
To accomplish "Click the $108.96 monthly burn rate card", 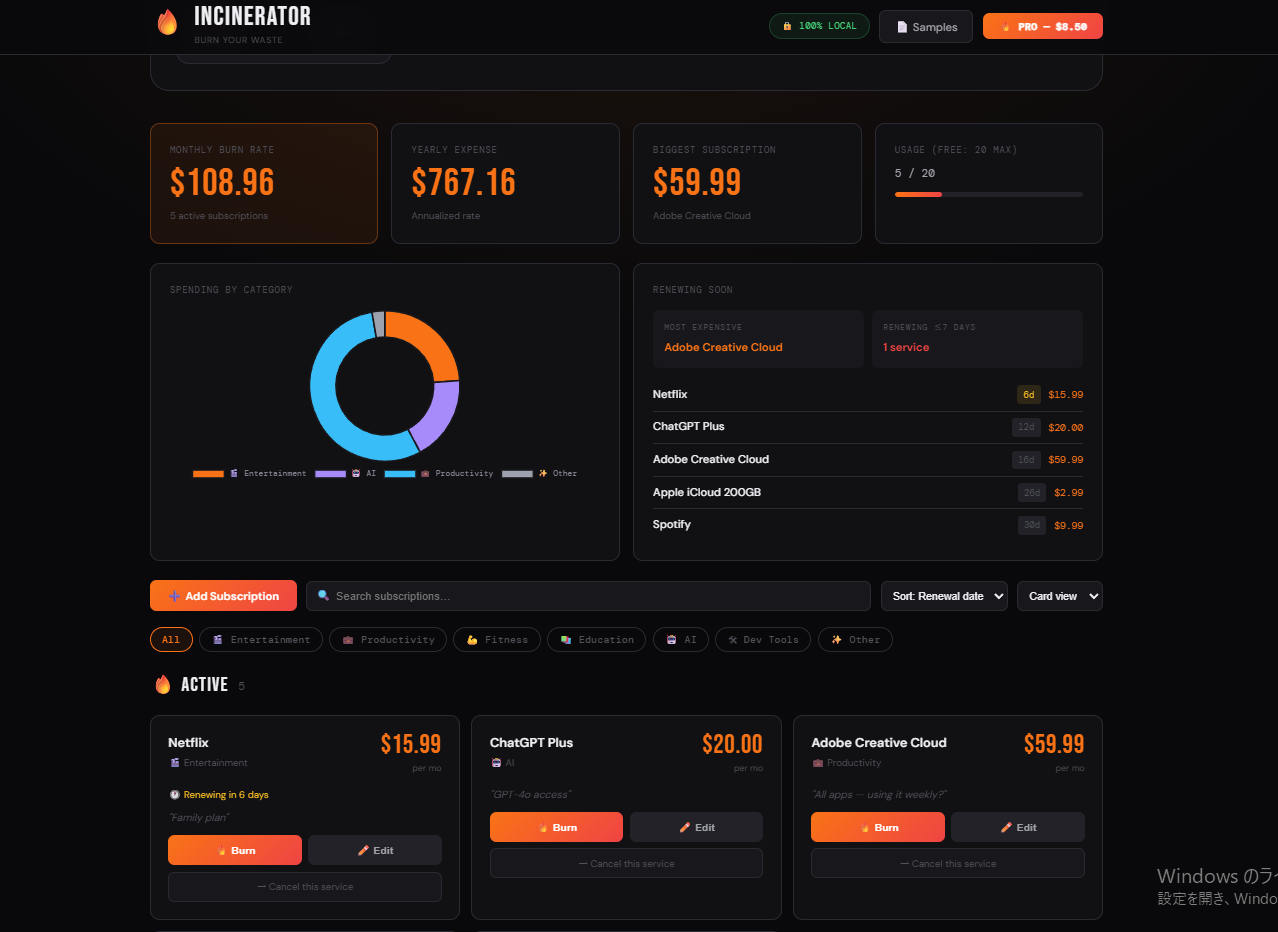I will pos(264,183).
